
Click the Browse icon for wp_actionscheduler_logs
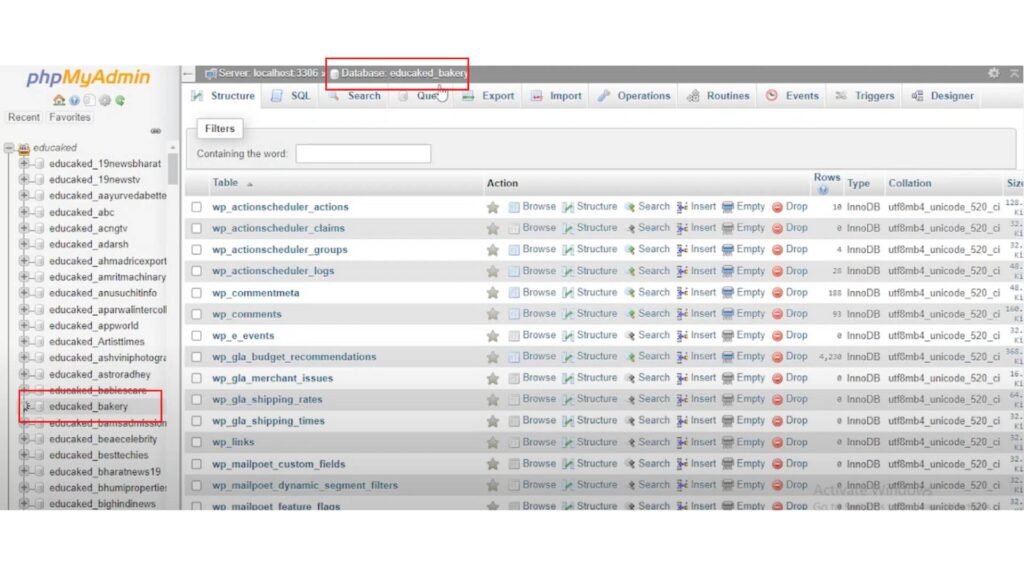tap(514, 272)
